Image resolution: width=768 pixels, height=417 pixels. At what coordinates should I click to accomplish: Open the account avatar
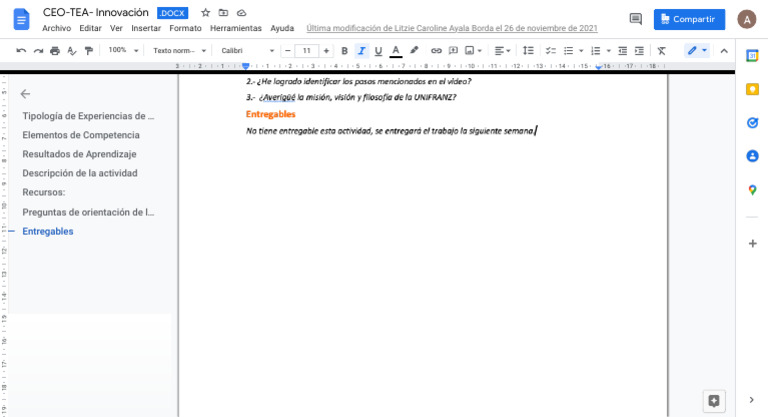click(746, 19)
